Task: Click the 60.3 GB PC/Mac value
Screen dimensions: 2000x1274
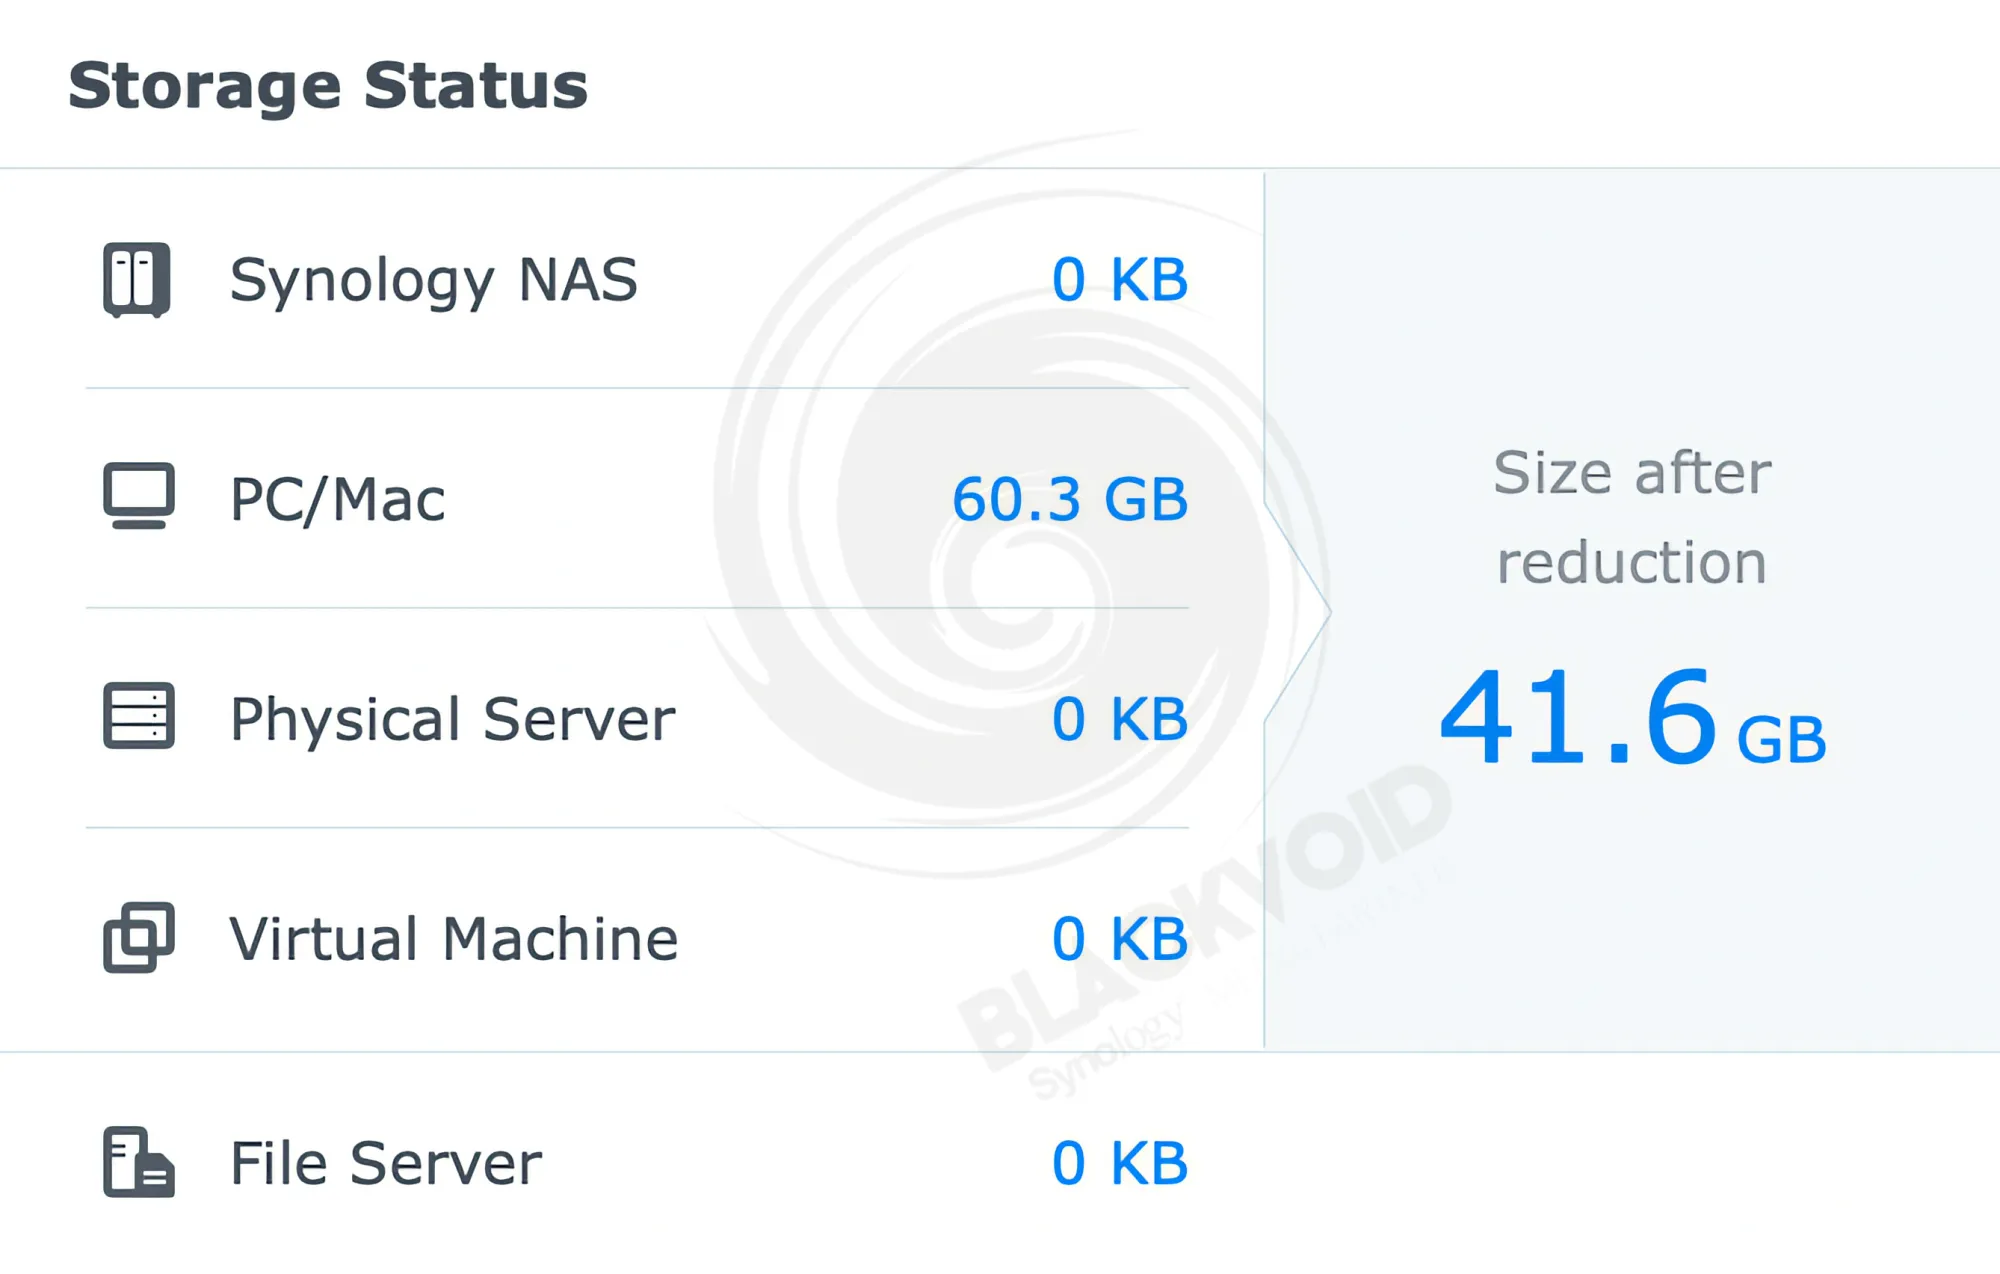Action: [x=1070, y=499]
